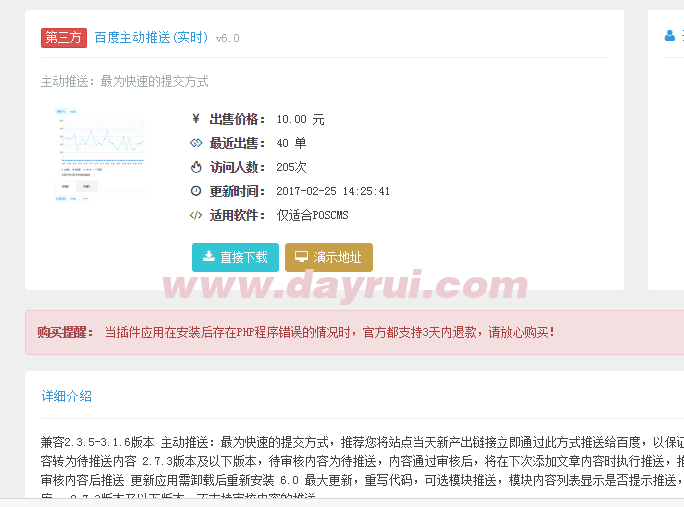Click the 最近出售 label

click(x=237, y=143)
